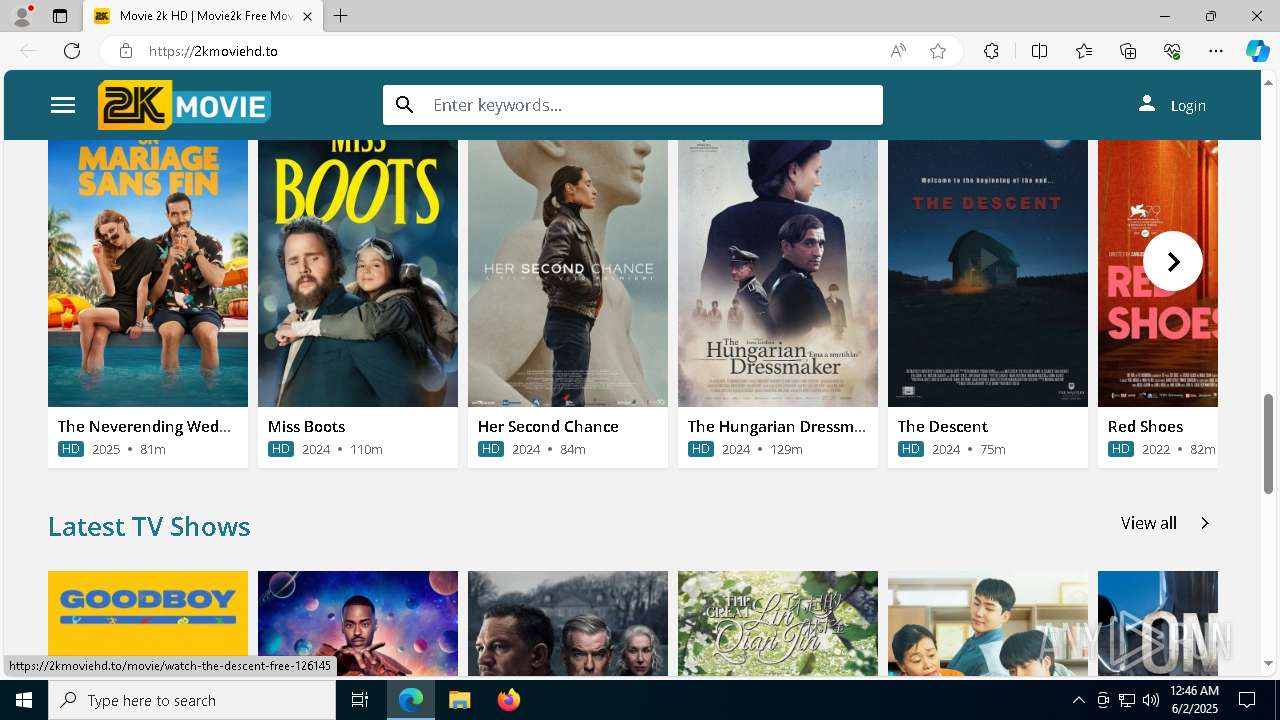Click the page vertical scrollbar thumb

point(1269,443)
